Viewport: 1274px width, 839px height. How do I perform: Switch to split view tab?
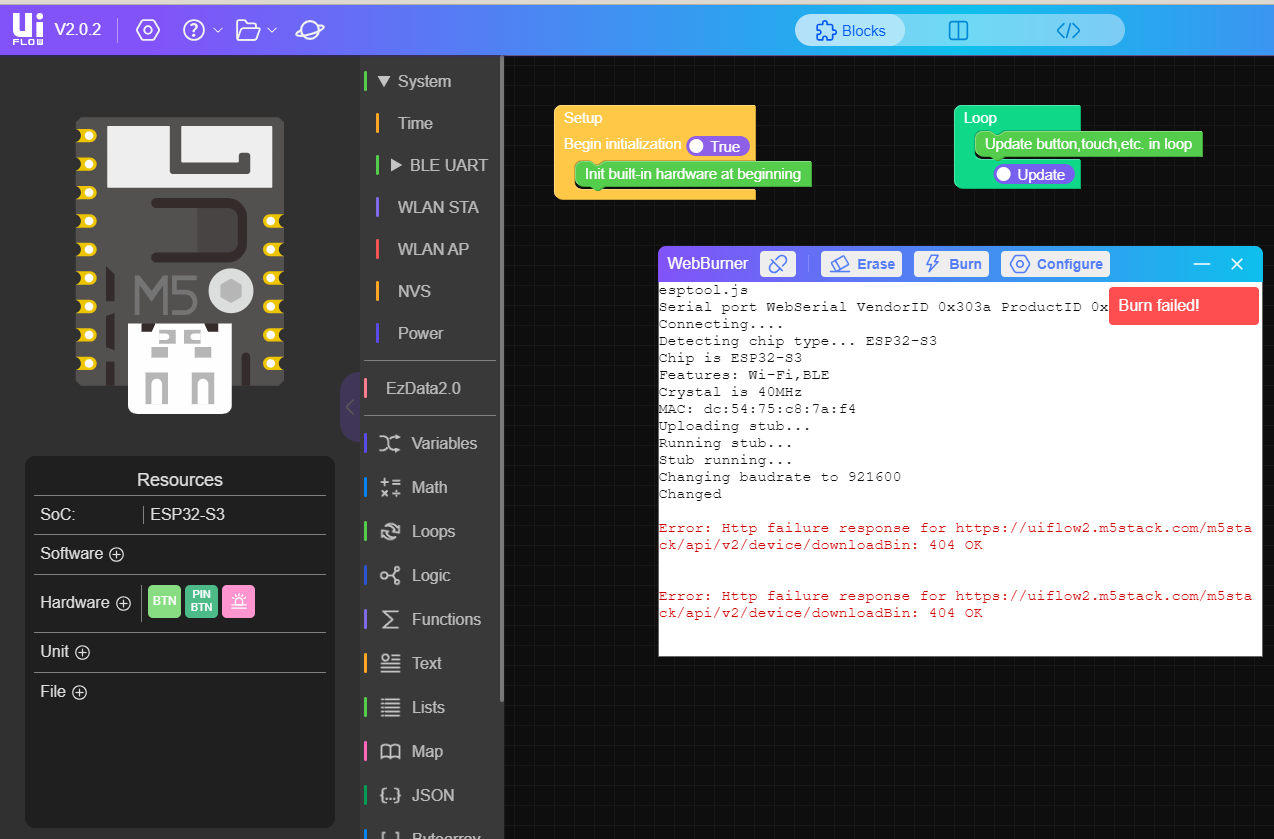958,31
